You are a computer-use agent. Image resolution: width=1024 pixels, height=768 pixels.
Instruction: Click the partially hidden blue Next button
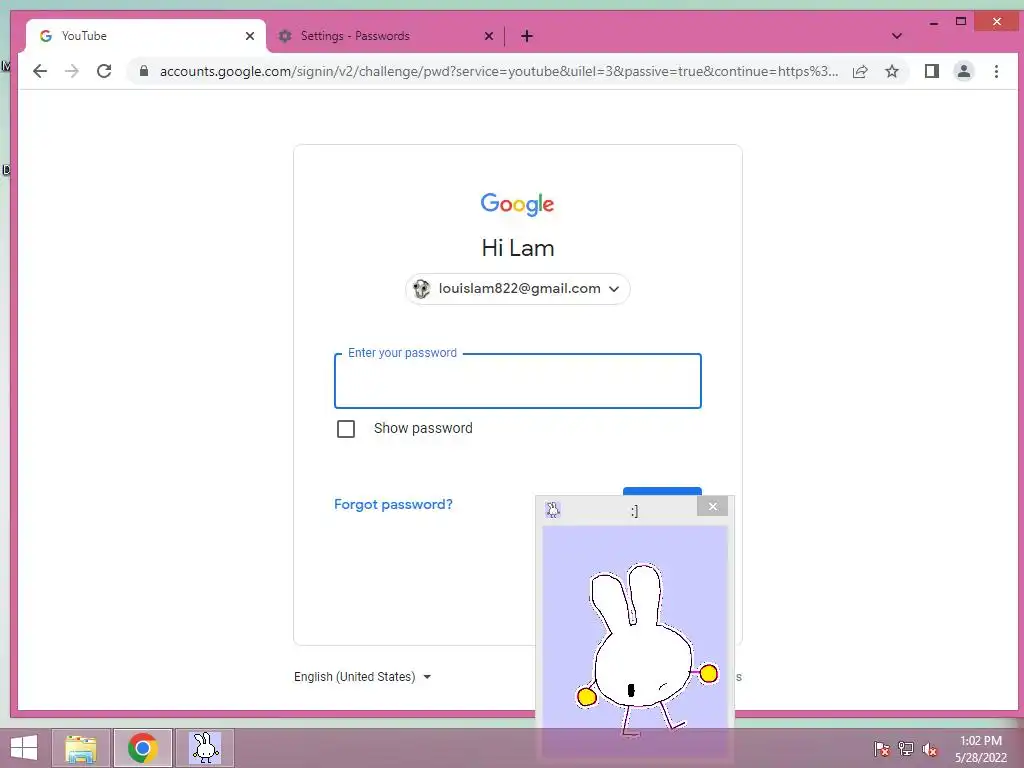pos(662,491)
